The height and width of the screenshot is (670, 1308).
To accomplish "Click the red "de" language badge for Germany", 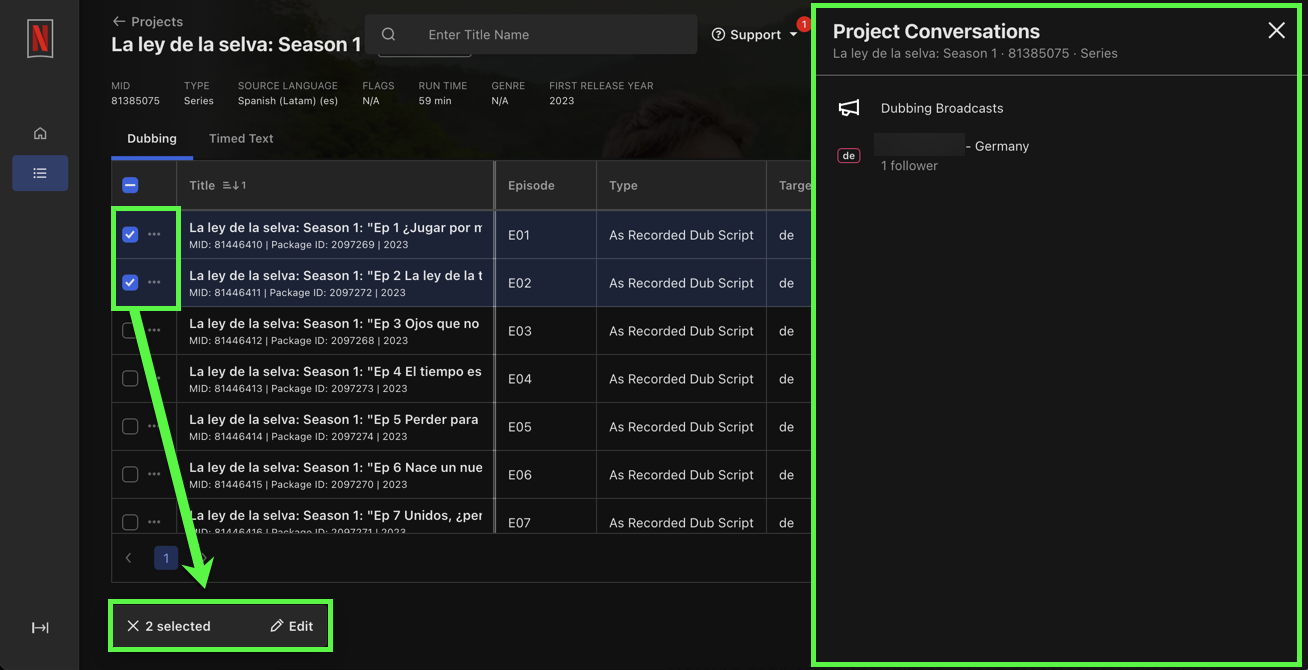I will pyautogui.click(x=849, y=155).
